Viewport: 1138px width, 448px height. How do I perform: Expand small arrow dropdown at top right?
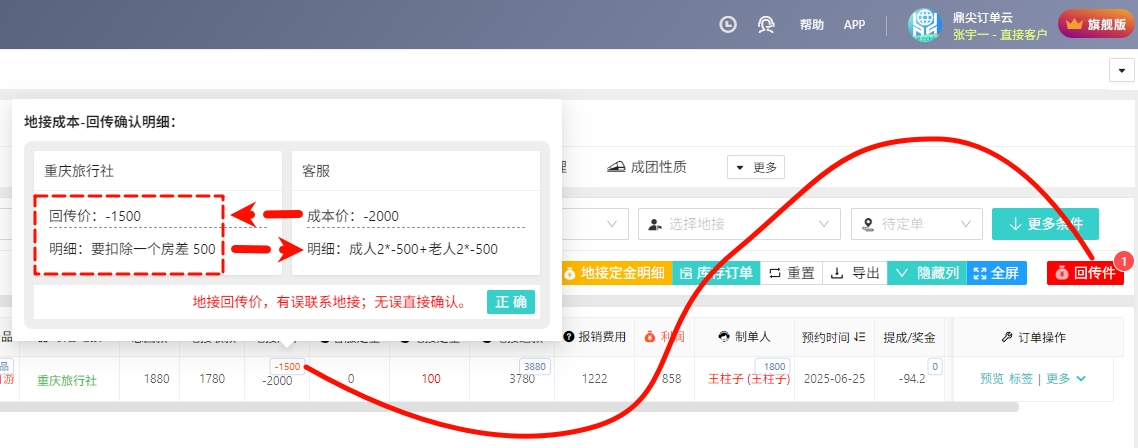(1122, 70)
